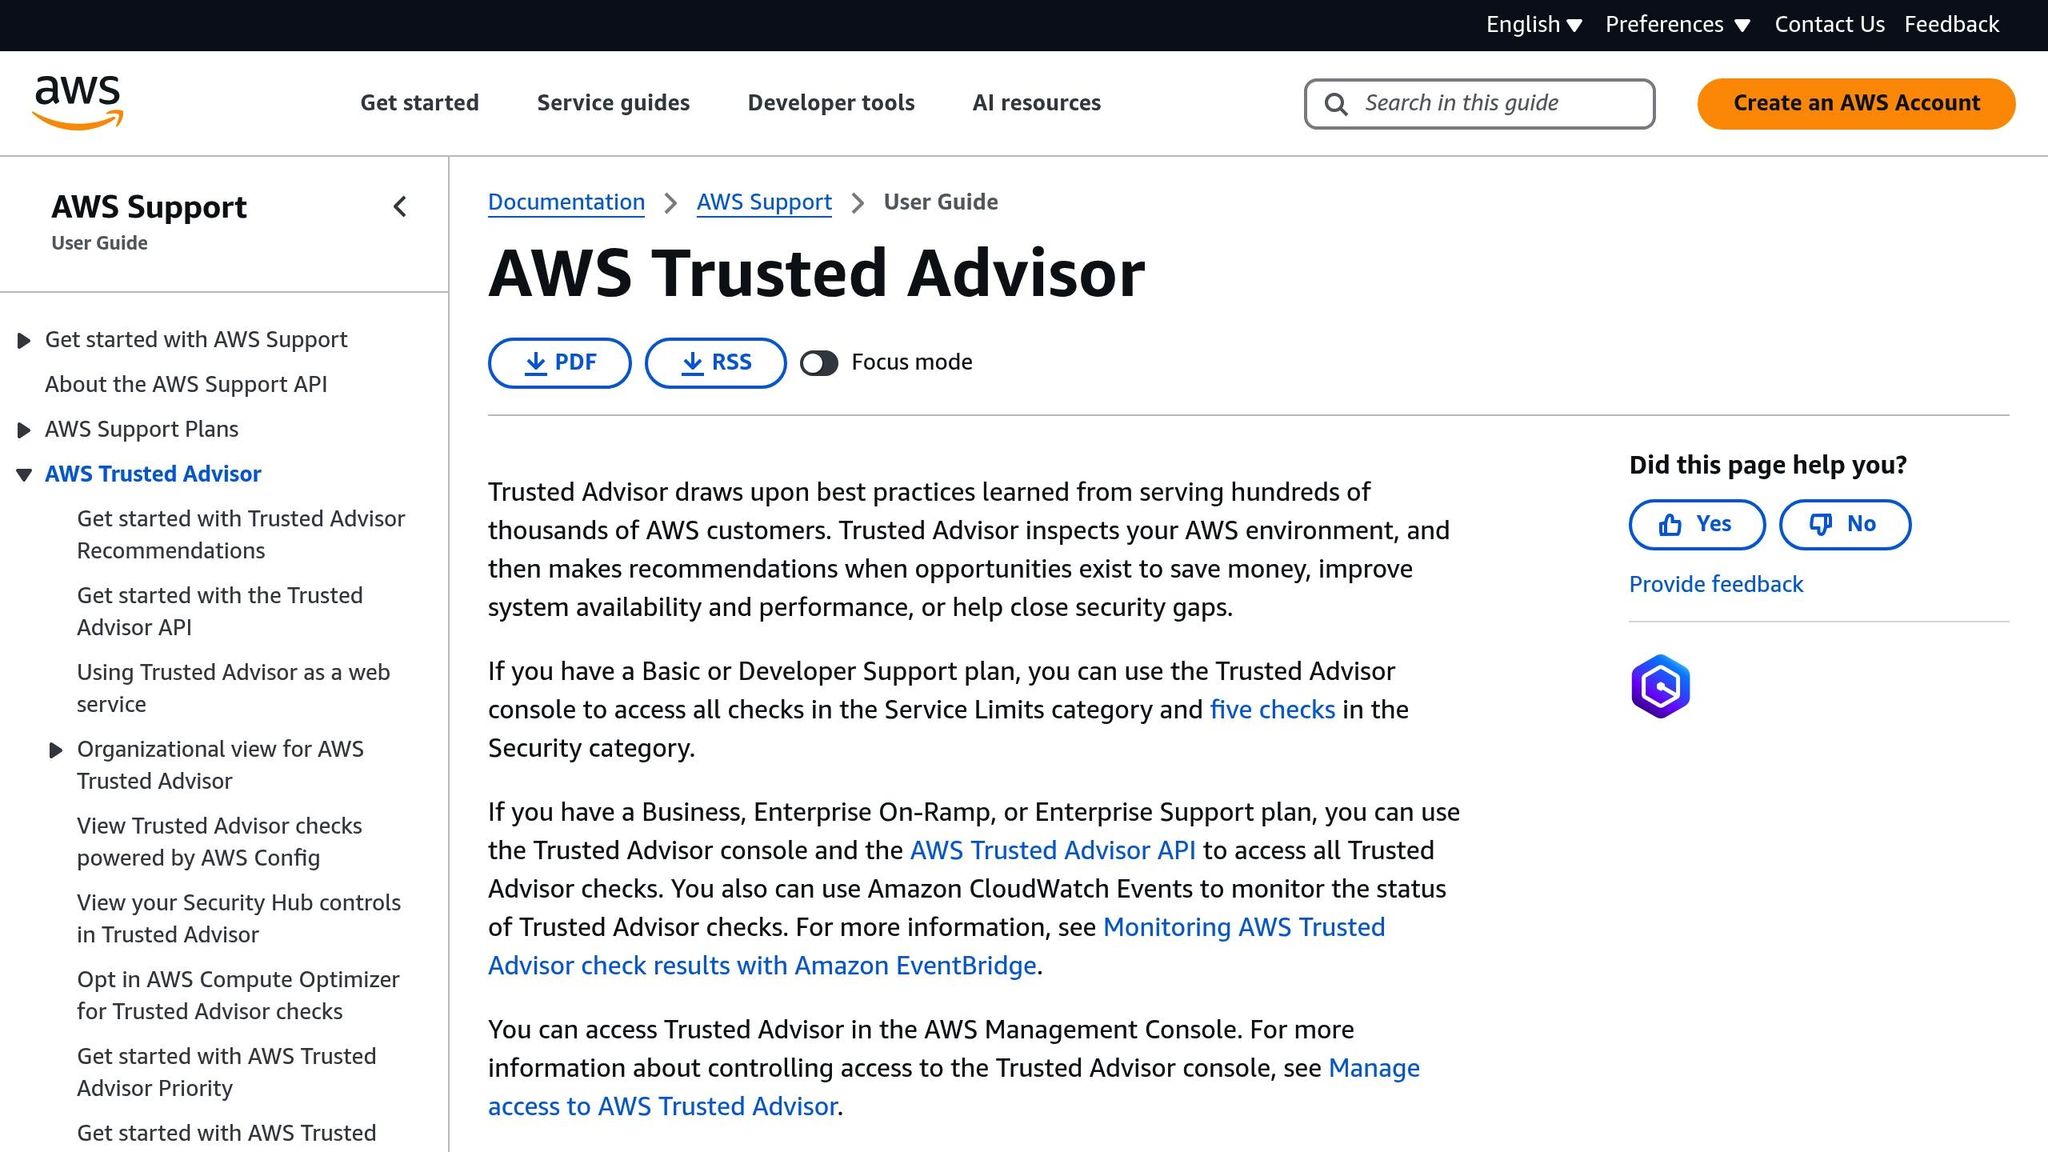2048x1152 pixels.
Task: Open the Developer tools menu
Action: point(831,103)
